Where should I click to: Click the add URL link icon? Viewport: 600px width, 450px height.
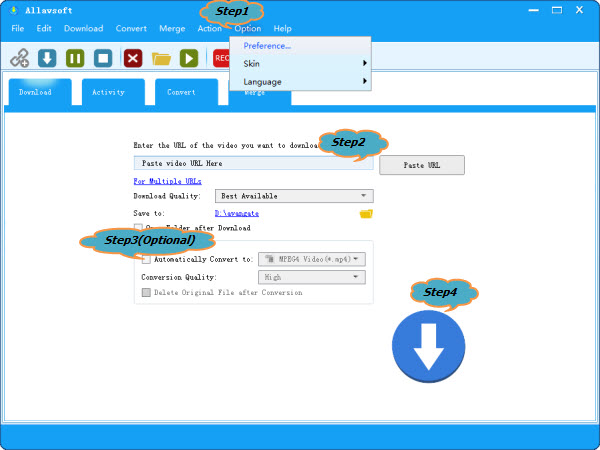(x=20, y=58)
